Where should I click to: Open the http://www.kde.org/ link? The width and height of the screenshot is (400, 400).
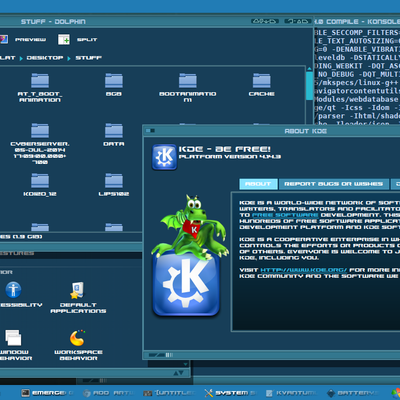pyautogui.click(x=304, y=270)
